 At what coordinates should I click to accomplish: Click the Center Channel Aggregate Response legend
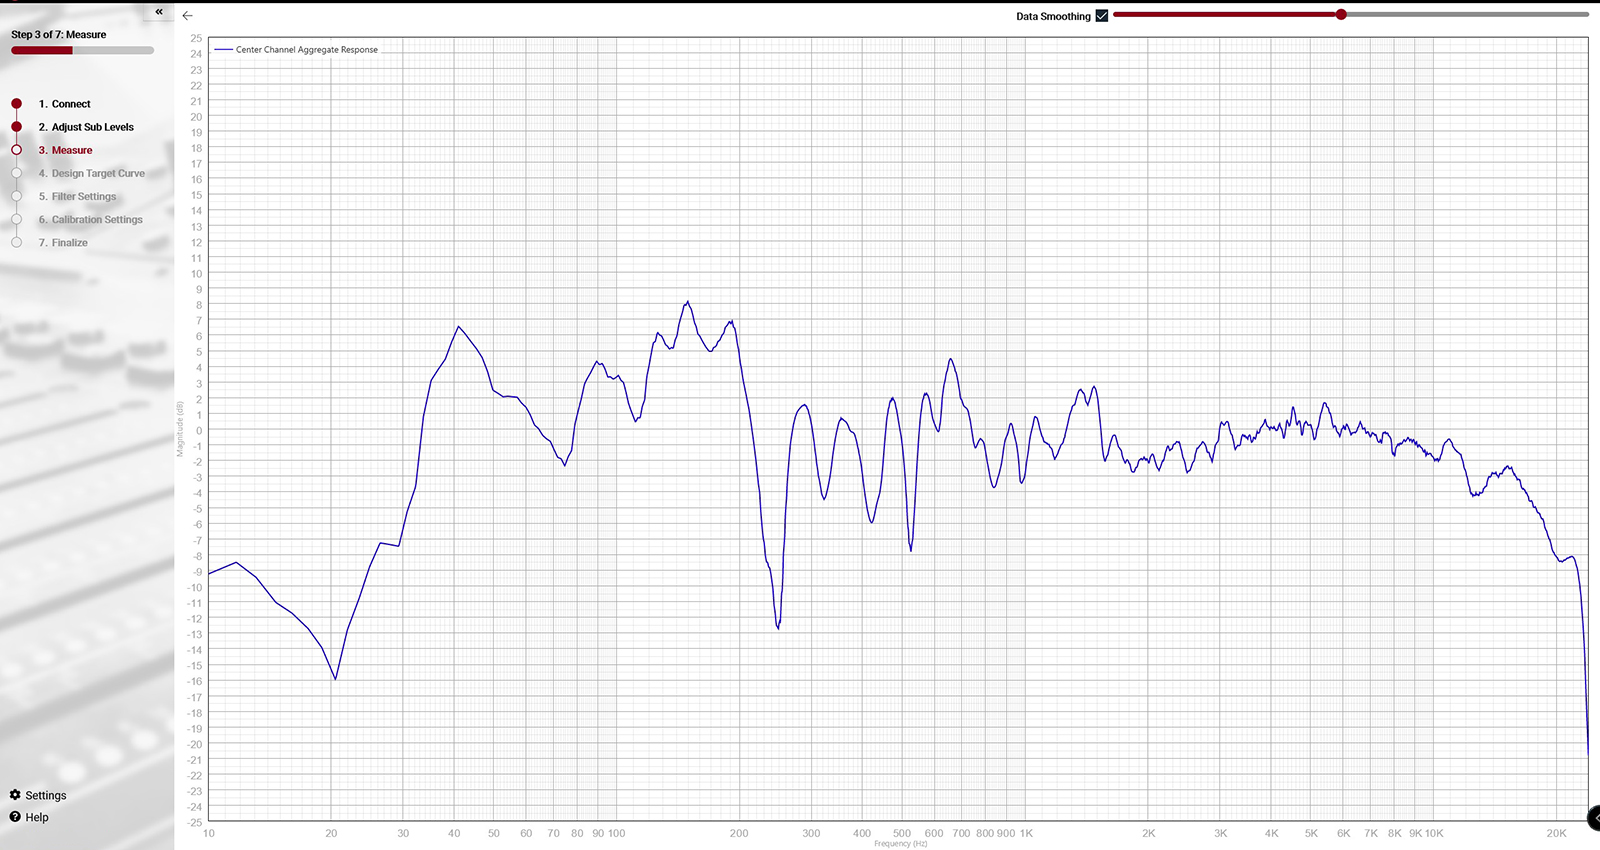(x=296, y=49)
